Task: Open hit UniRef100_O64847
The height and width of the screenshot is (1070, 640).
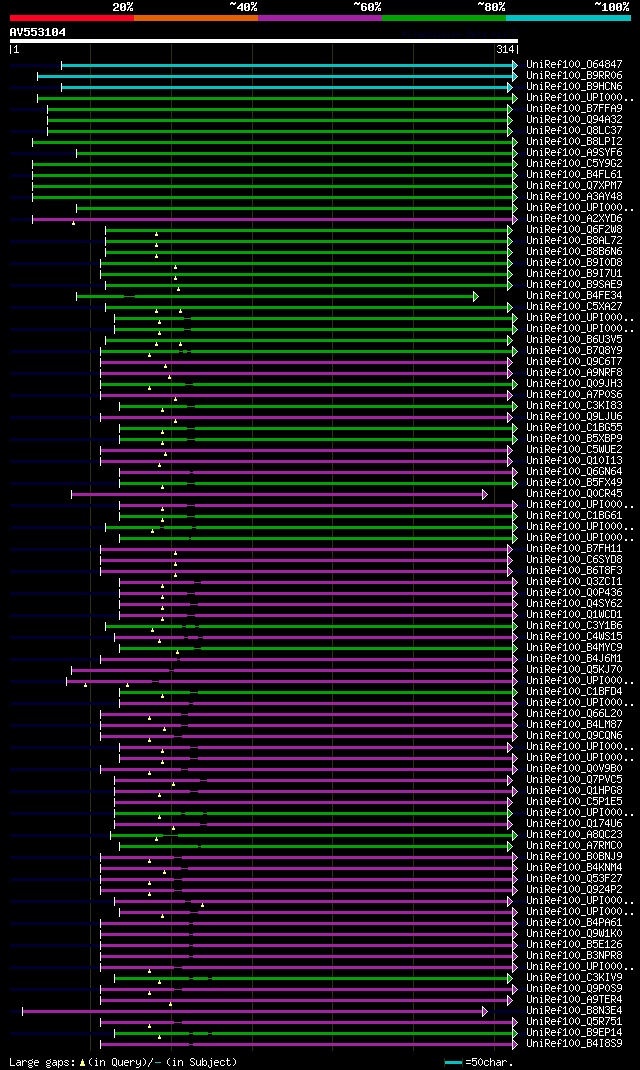Action: click(574, 65)
